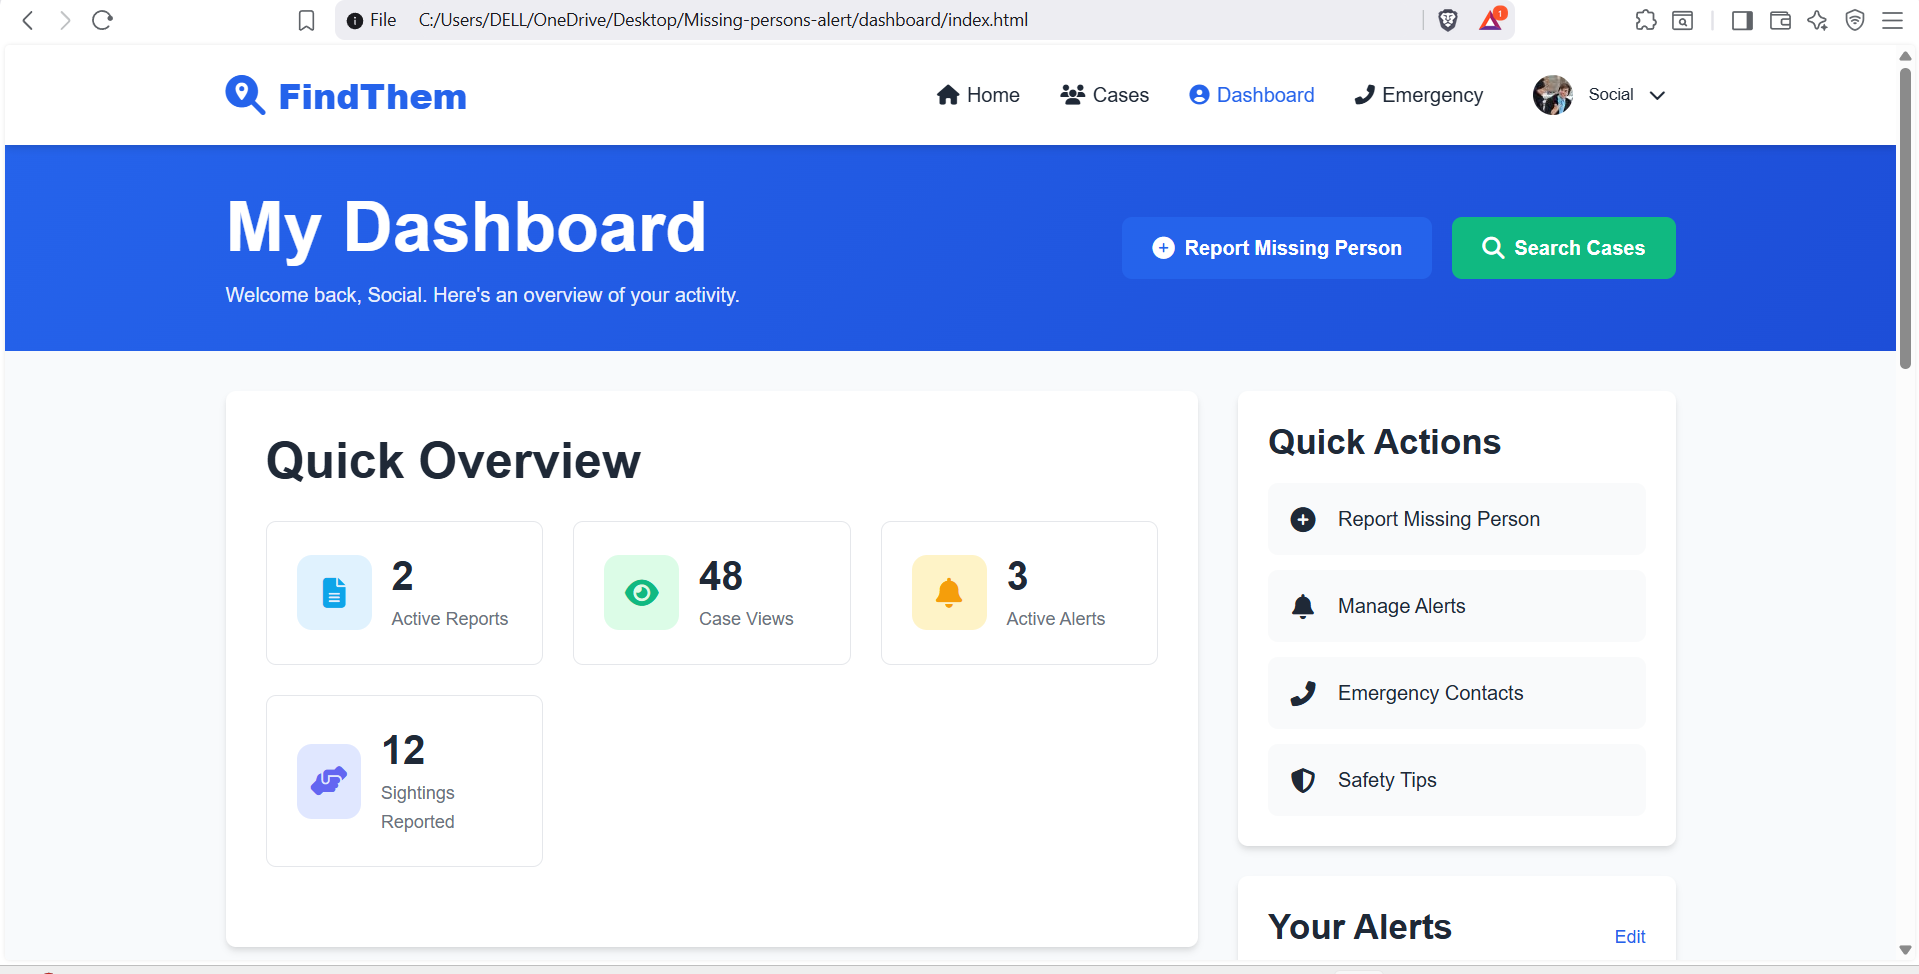Image resolution: width=1919 pixels, height=974 pixels.
Task: Click the blue document icon for Active Reports
Action: (334, 592)
